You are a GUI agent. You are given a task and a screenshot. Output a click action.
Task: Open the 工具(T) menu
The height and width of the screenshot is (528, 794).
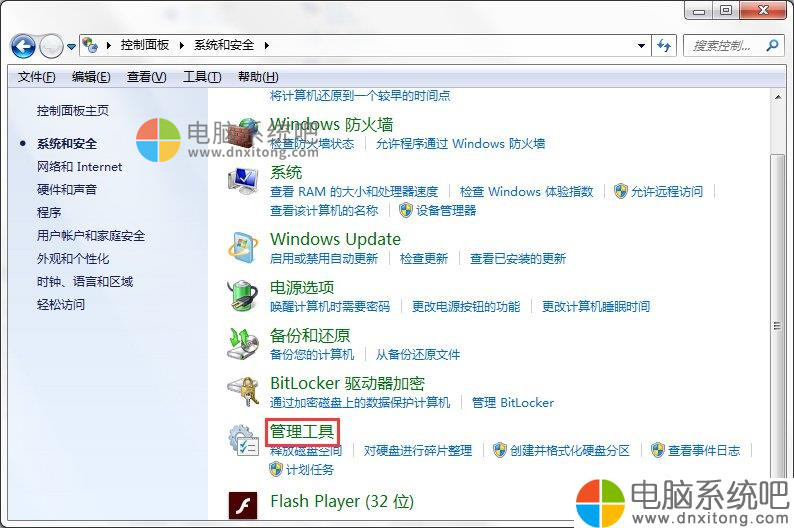[202, 77]
